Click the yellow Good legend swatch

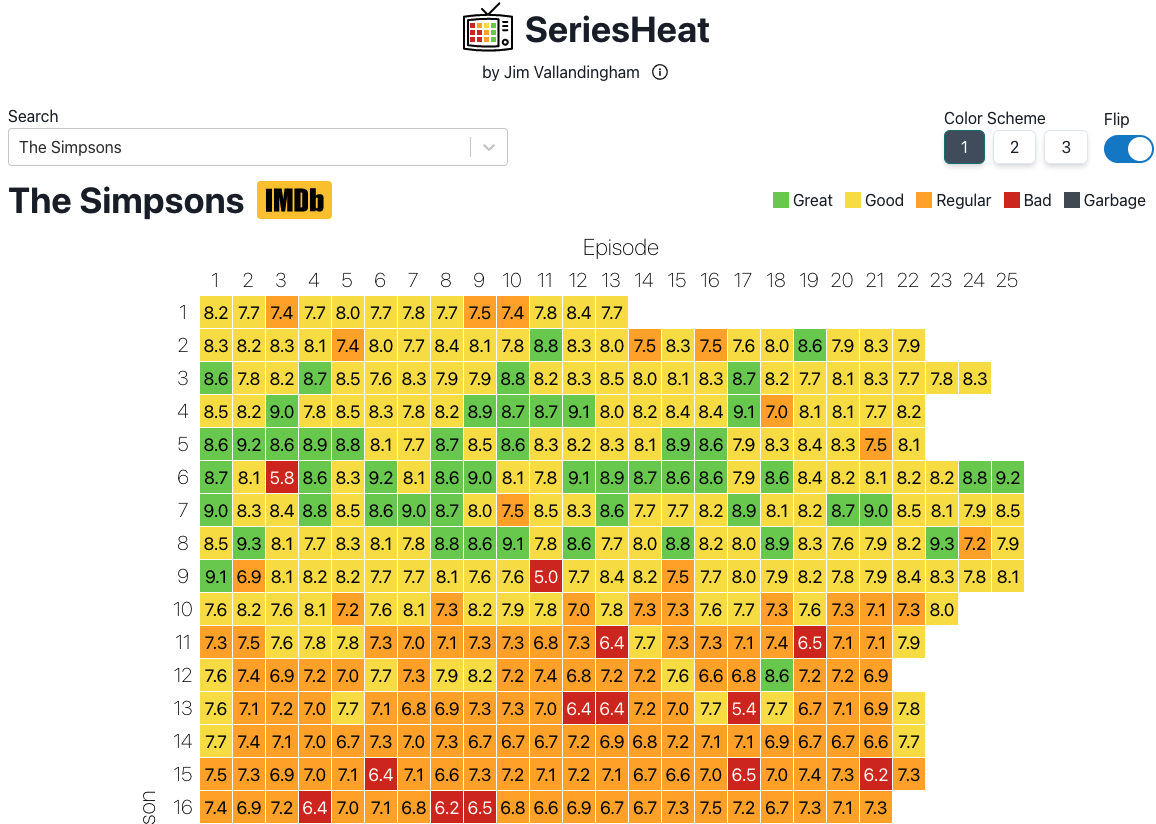pyautogui.click(x=848, y=200)
